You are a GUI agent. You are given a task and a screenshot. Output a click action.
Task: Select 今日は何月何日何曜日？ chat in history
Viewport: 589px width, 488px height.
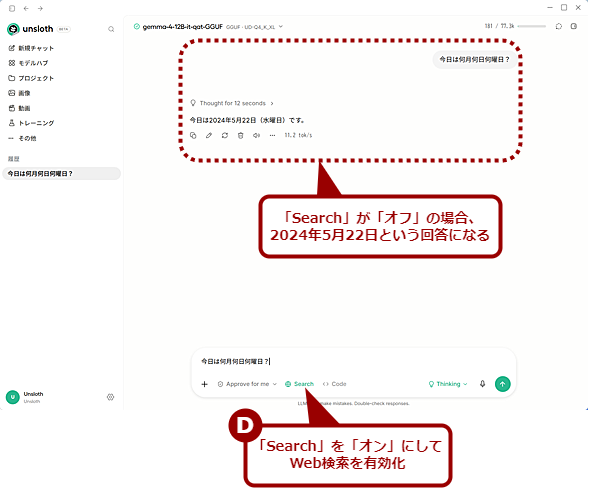click(x=61, y=174)
